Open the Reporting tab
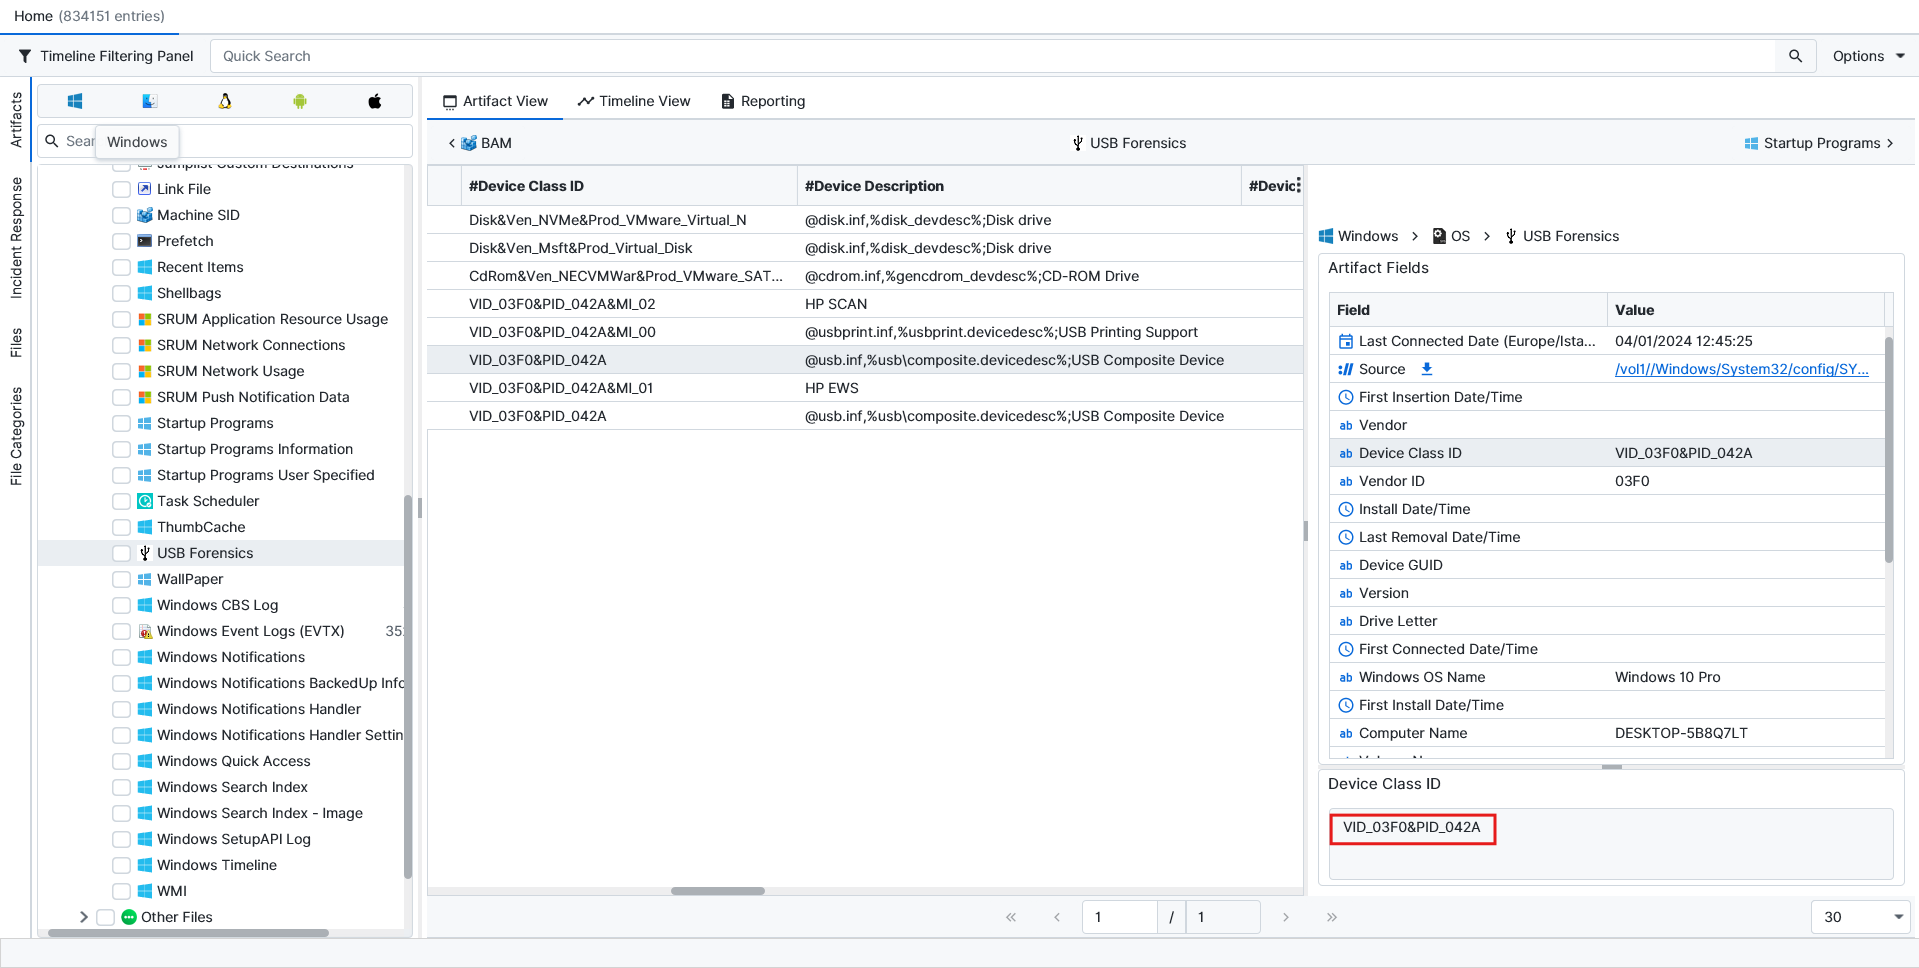 tap(763, 101)
